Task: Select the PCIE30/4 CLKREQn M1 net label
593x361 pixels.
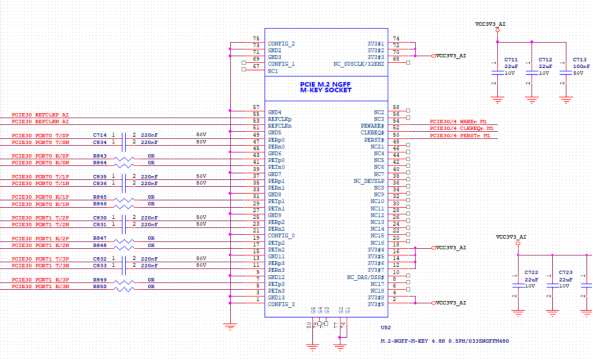Action: tap(461, 129)
